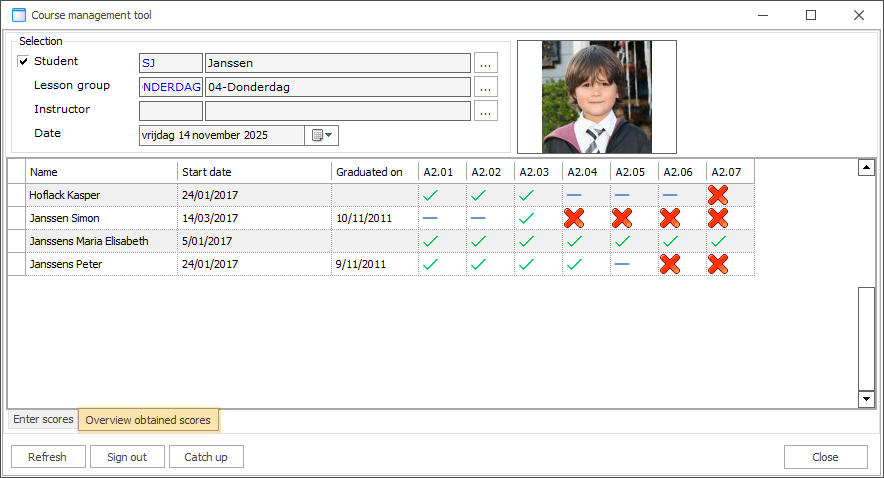Click red cross for Janssen Simon A2.04
The width and height of the screenshot is (884, 478).
tap(574, 218)
